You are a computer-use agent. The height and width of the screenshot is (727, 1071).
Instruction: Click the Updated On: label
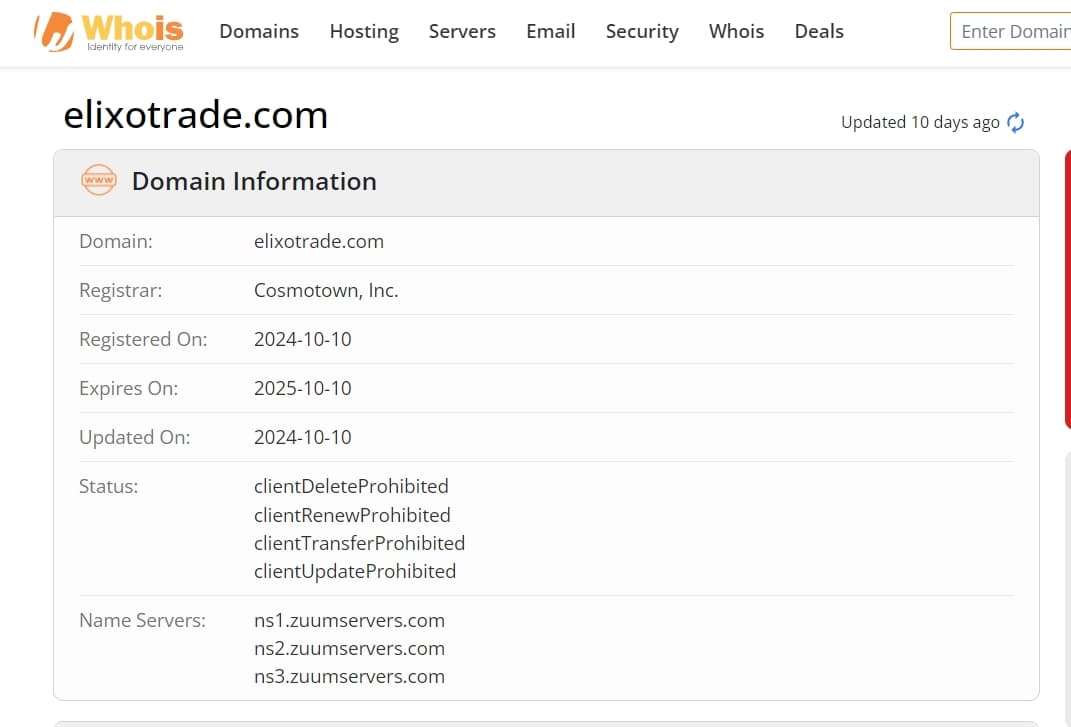(135, 437)
